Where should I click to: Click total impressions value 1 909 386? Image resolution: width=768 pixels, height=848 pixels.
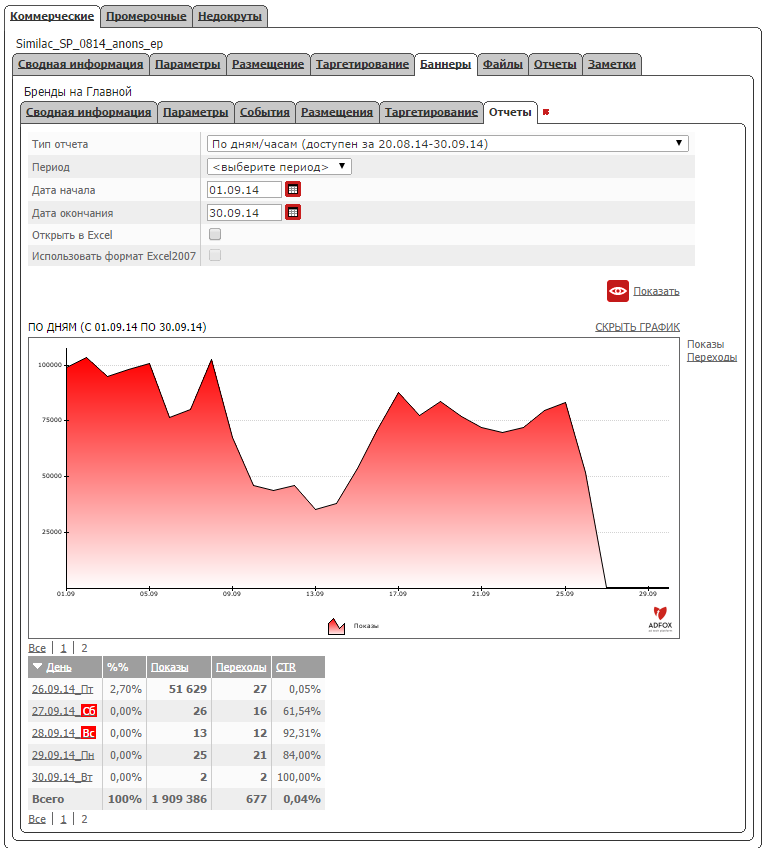coord(179,799)
